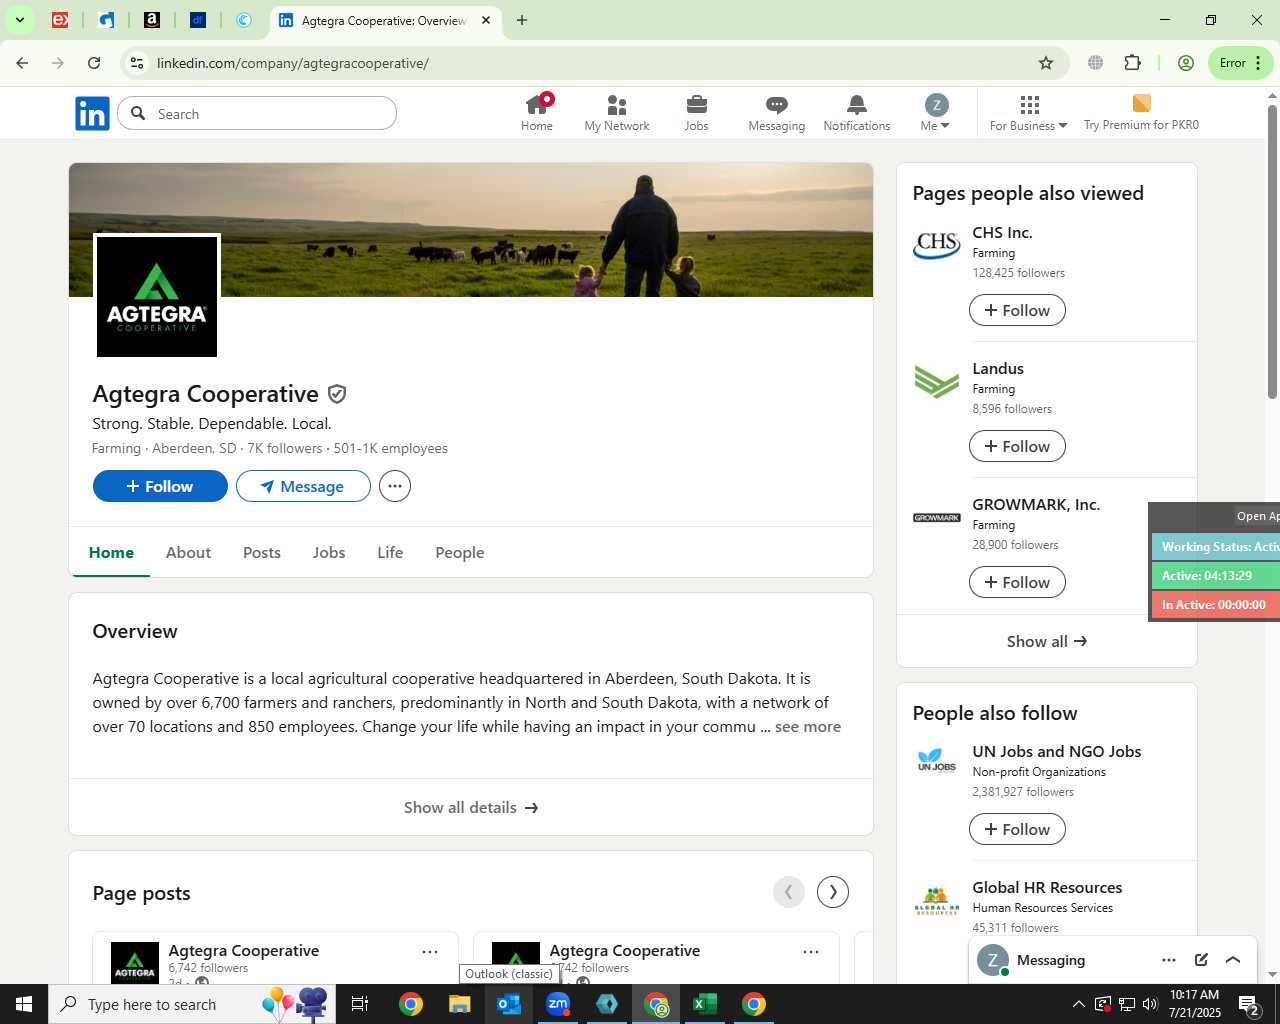Select the Agtegra Cooperative logo image

(157, 296)
